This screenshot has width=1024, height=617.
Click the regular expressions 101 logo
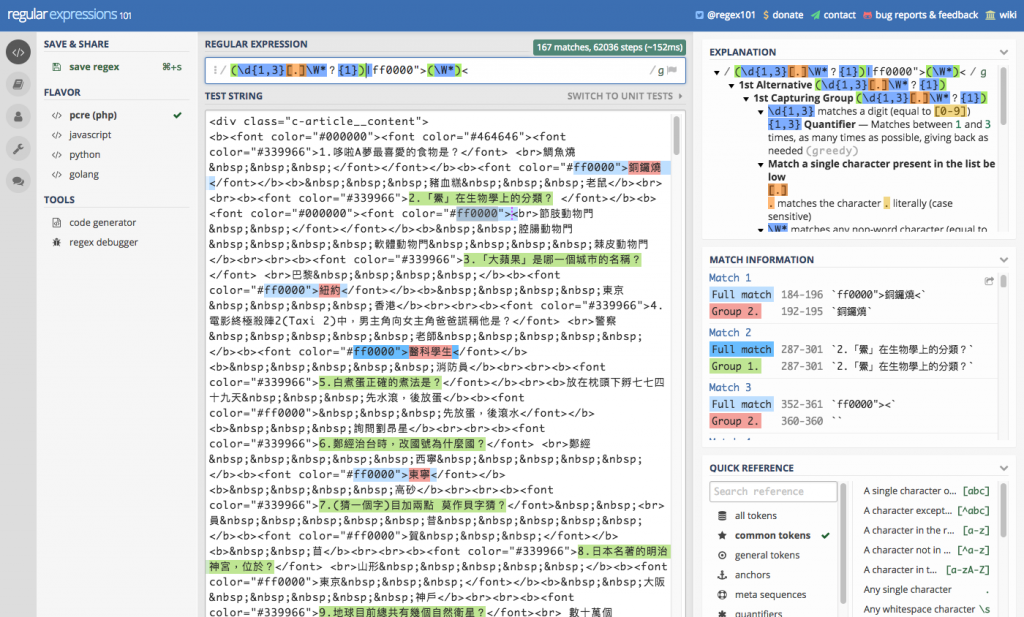(x=69, y=14)
